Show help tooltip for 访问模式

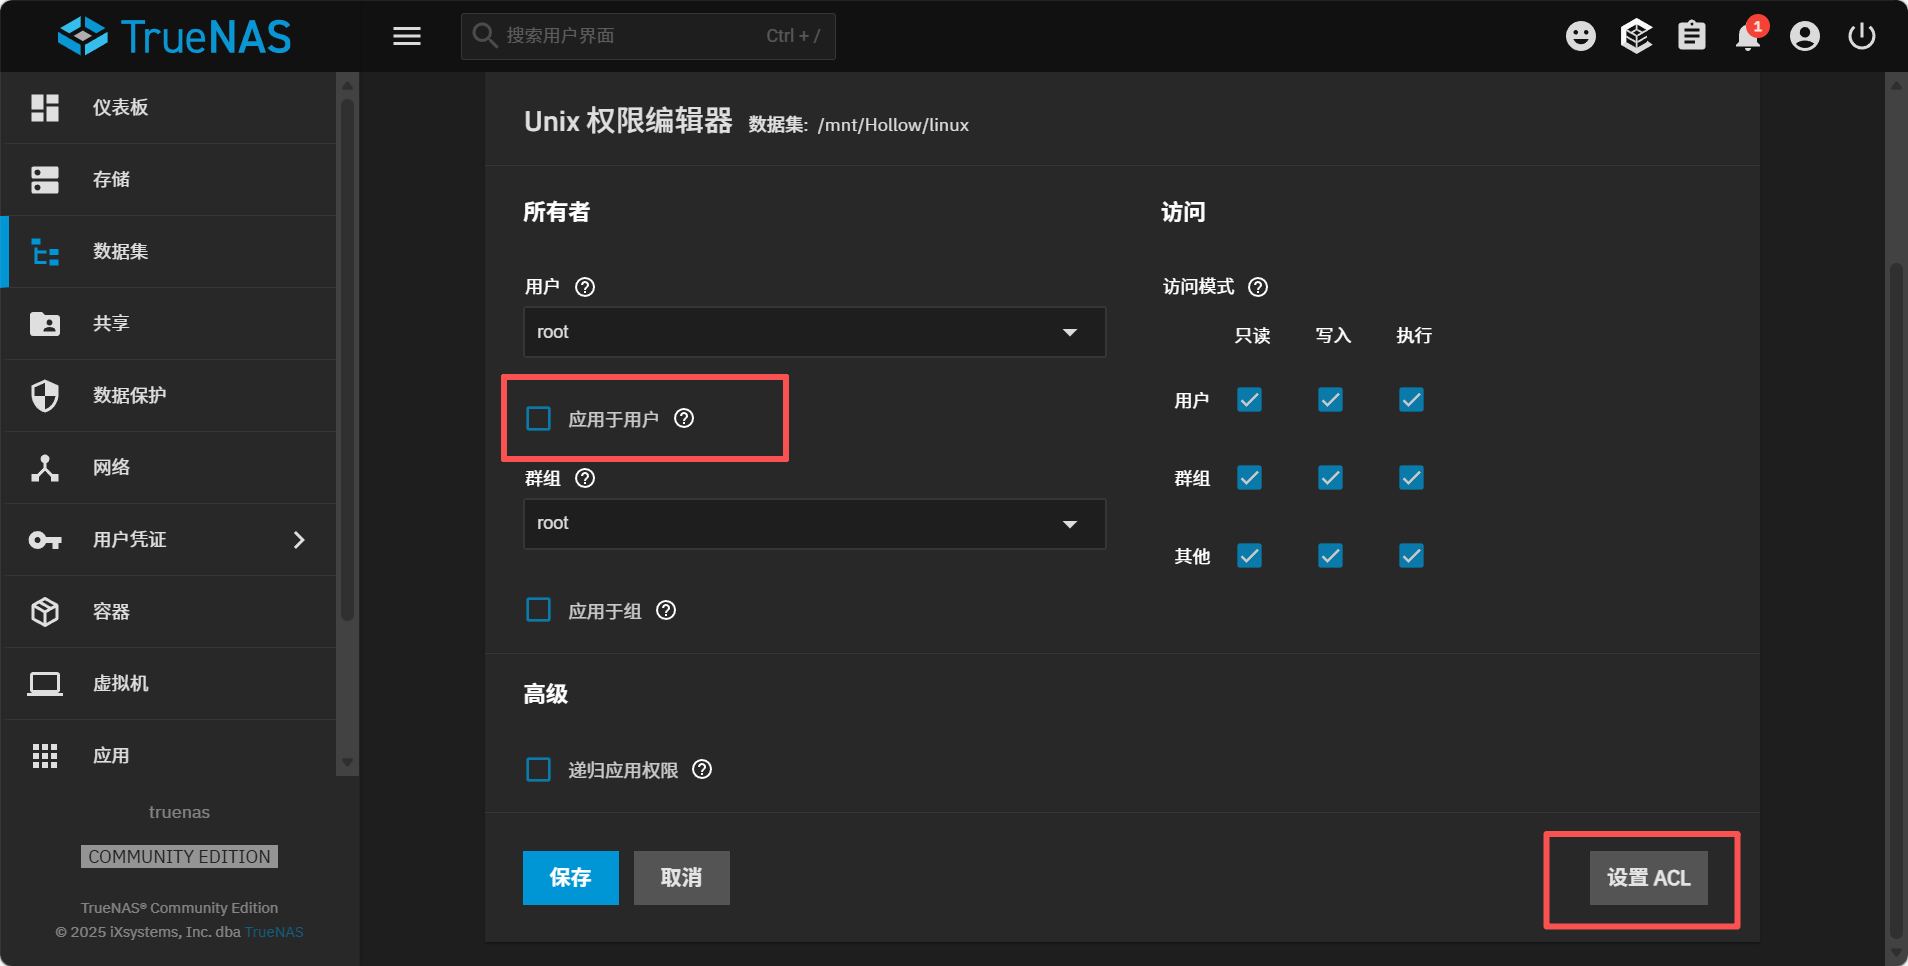point(1258,287)
